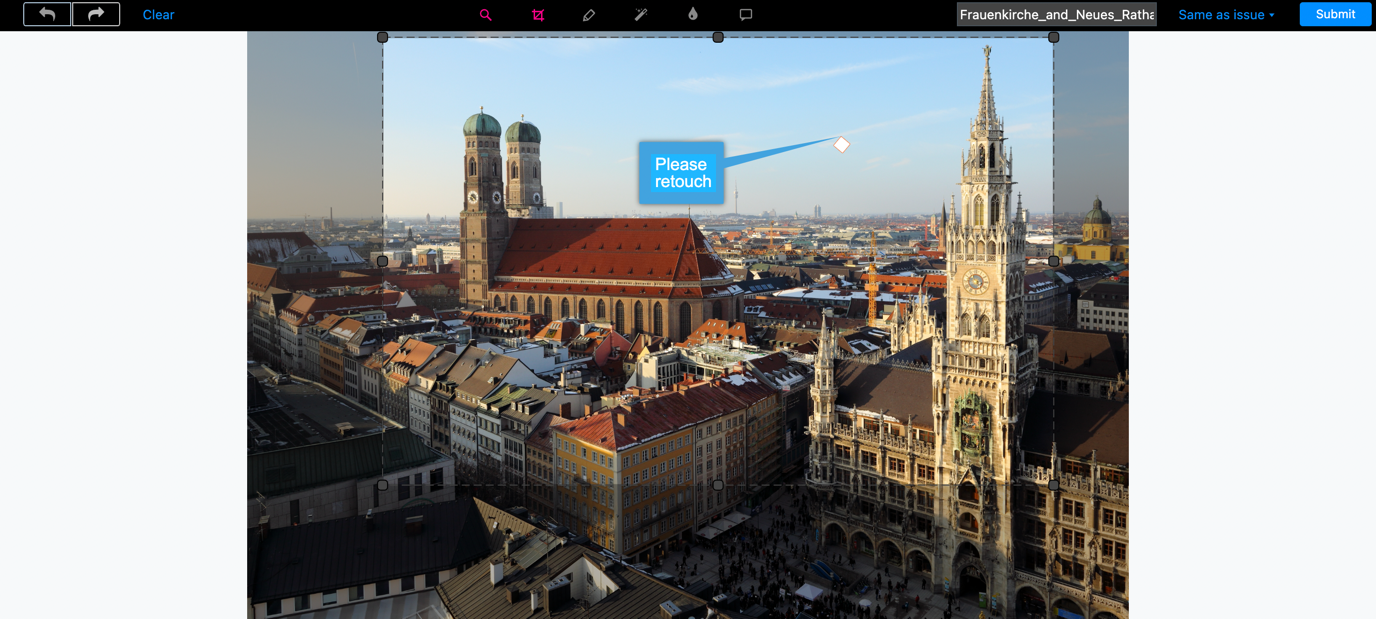Grab the bottom-center crop handle
Image resolution: width=1376 pixels, height=619 pixels.
tap(717, 484)
